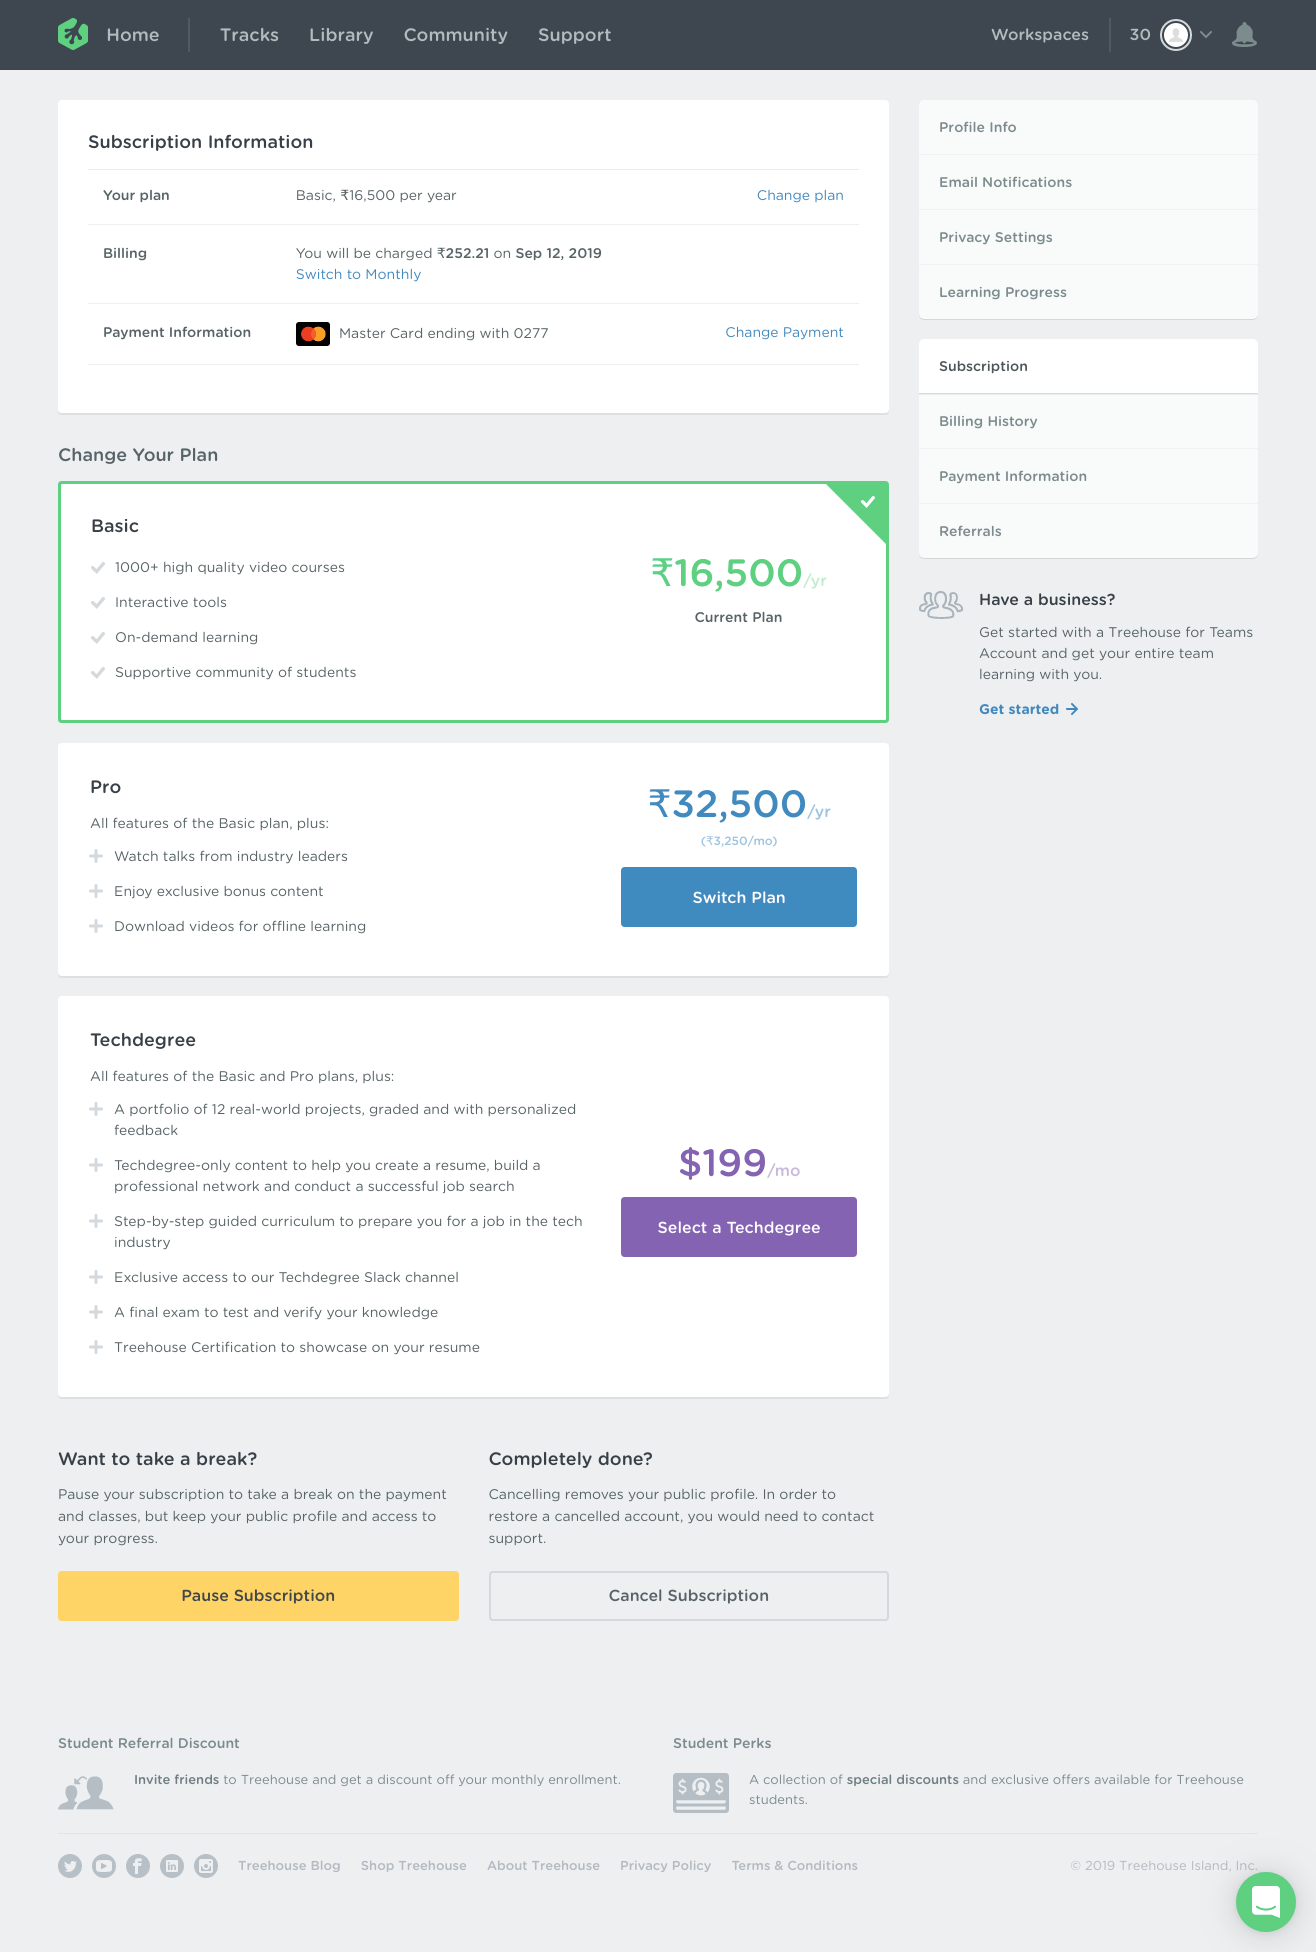Click Switch to Monthly link

pyautogui.click(x=358, y=274)
